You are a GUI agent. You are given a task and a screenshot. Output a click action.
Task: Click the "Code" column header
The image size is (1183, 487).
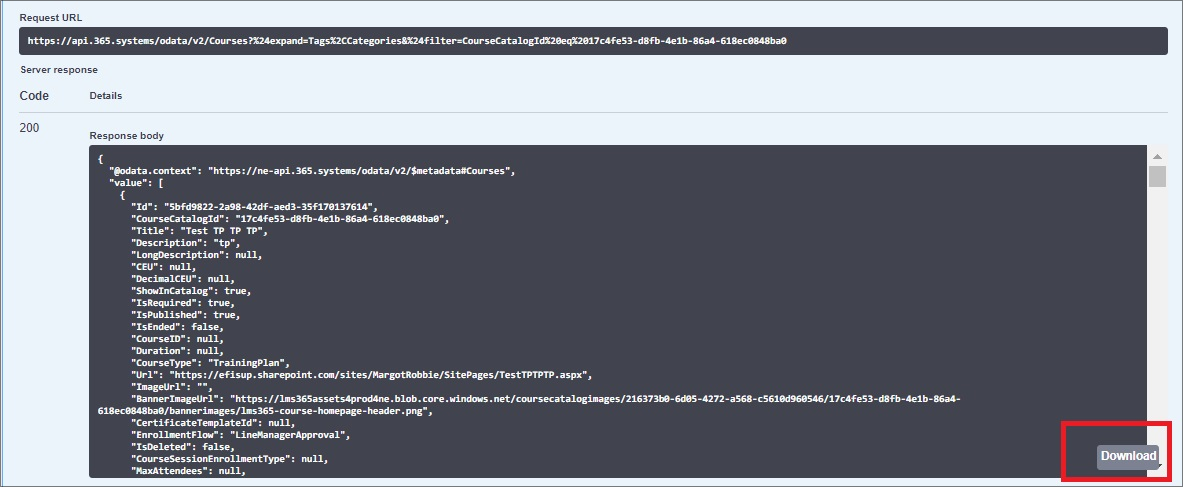(x=34, y=95)
